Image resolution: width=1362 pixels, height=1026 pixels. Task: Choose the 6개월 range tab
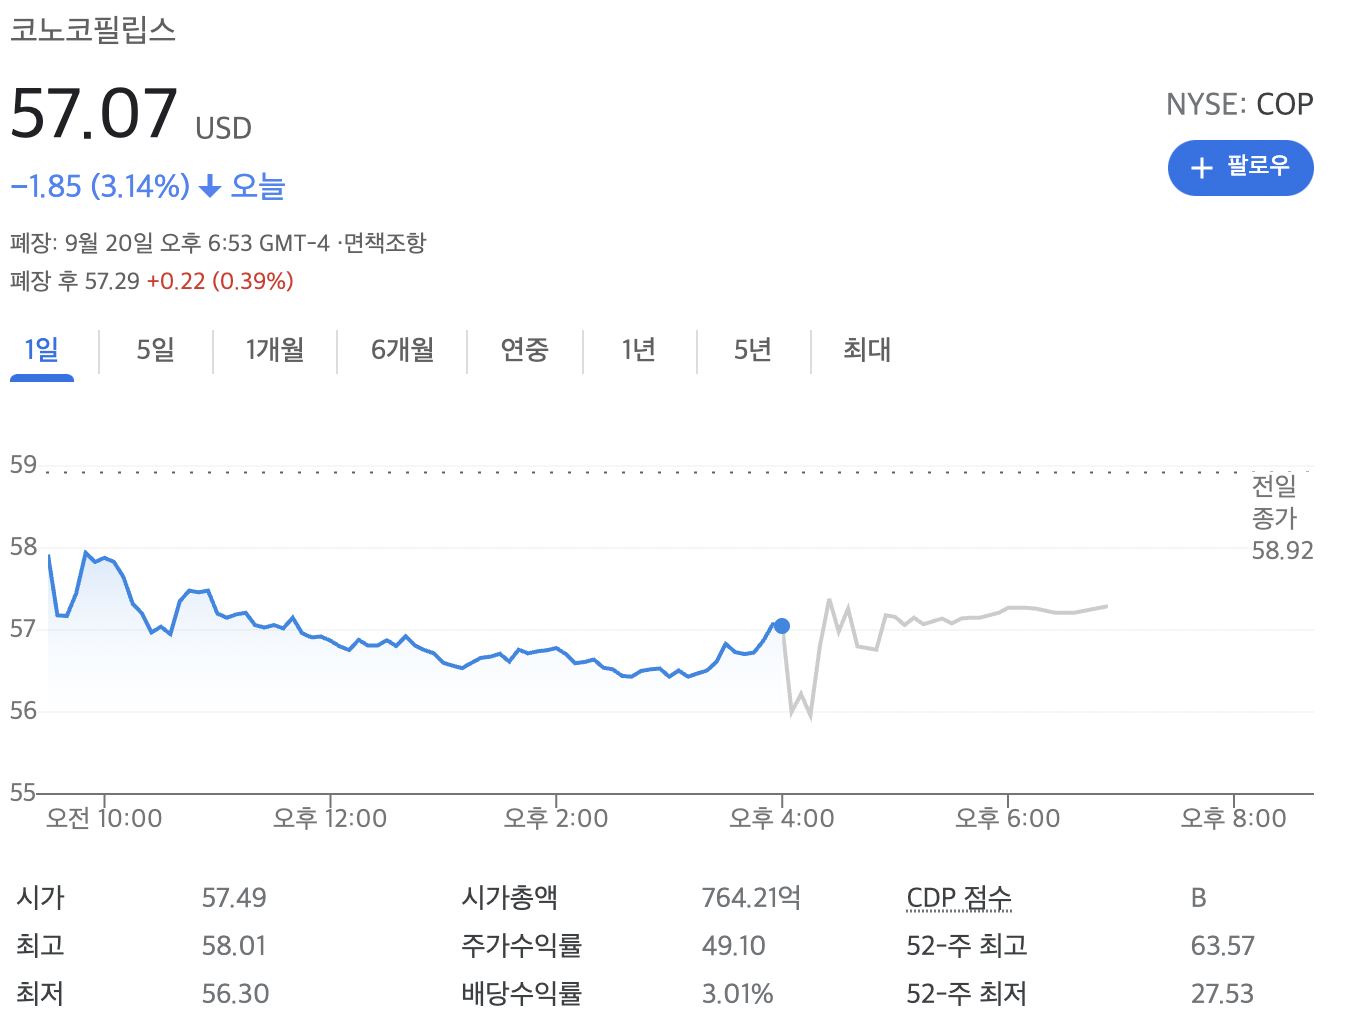coord(403,350)
